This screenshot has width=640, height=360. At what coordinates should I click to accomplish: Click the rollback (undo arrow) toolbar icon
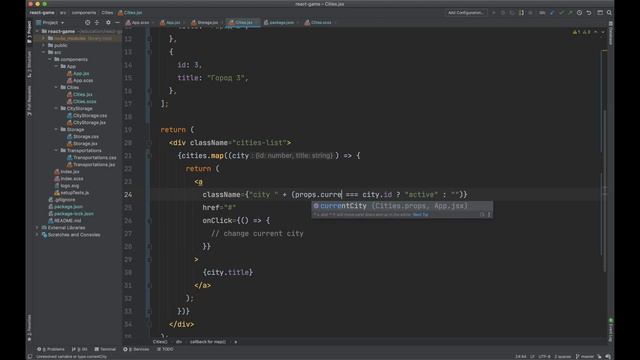tap(589, 13)
